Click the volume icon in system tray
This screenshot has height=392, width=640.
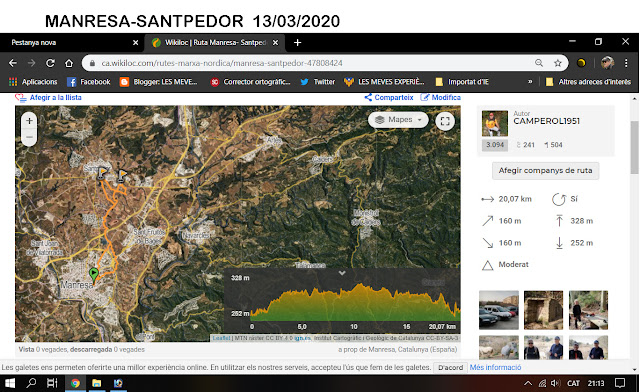[555, 383]
